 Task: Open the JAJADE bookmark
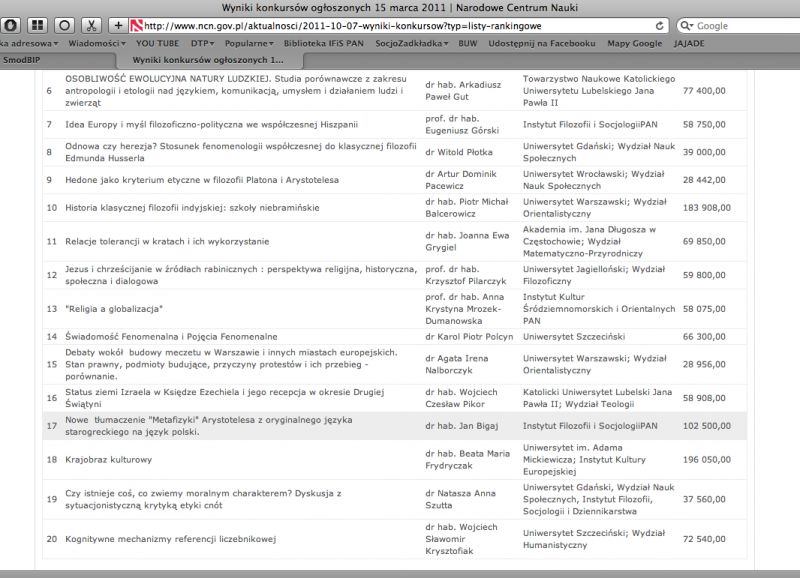point(689,43)
